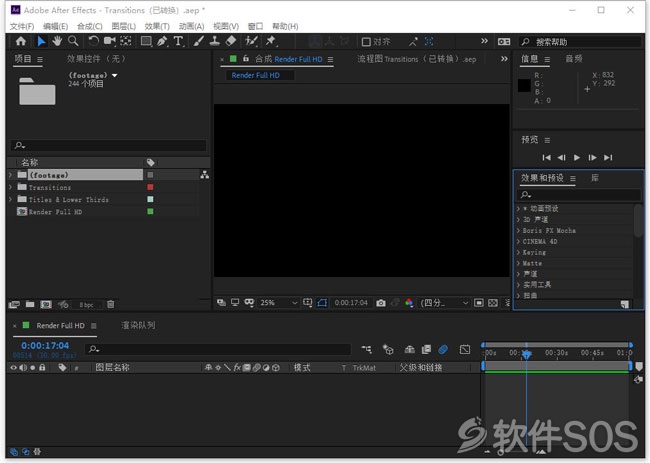Select the Clone Stamp tool
650x463 pixels.
point(214,41)
